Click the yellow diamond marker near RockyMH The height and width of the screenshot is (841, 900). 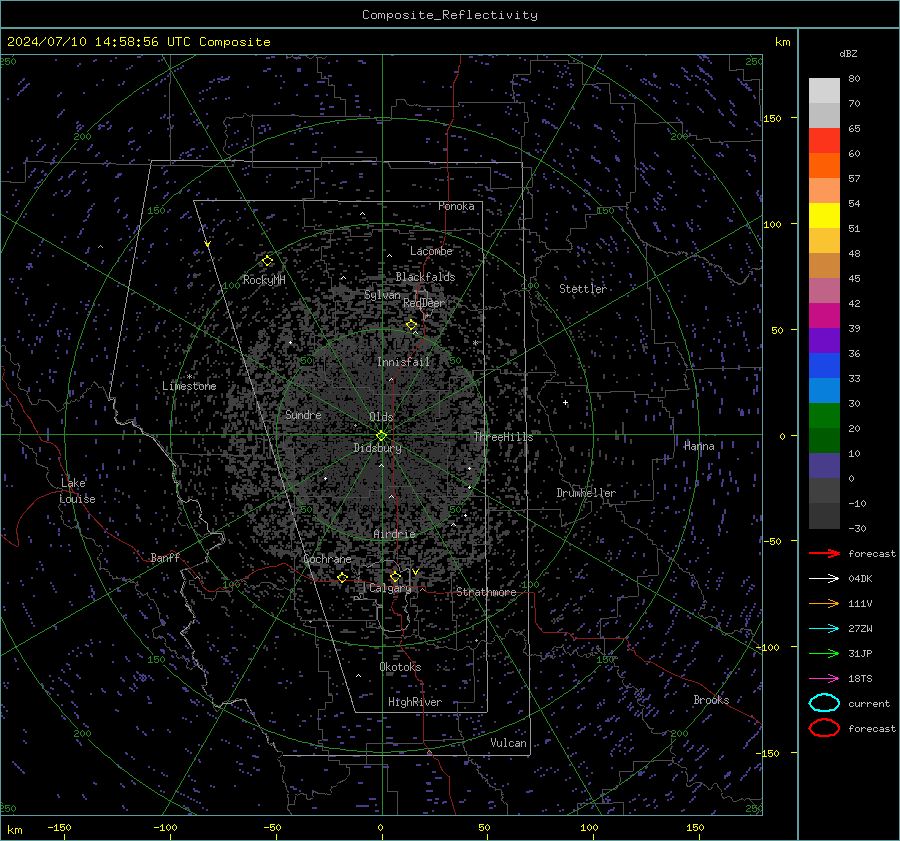pyautogui.click(x=267, y=261)
